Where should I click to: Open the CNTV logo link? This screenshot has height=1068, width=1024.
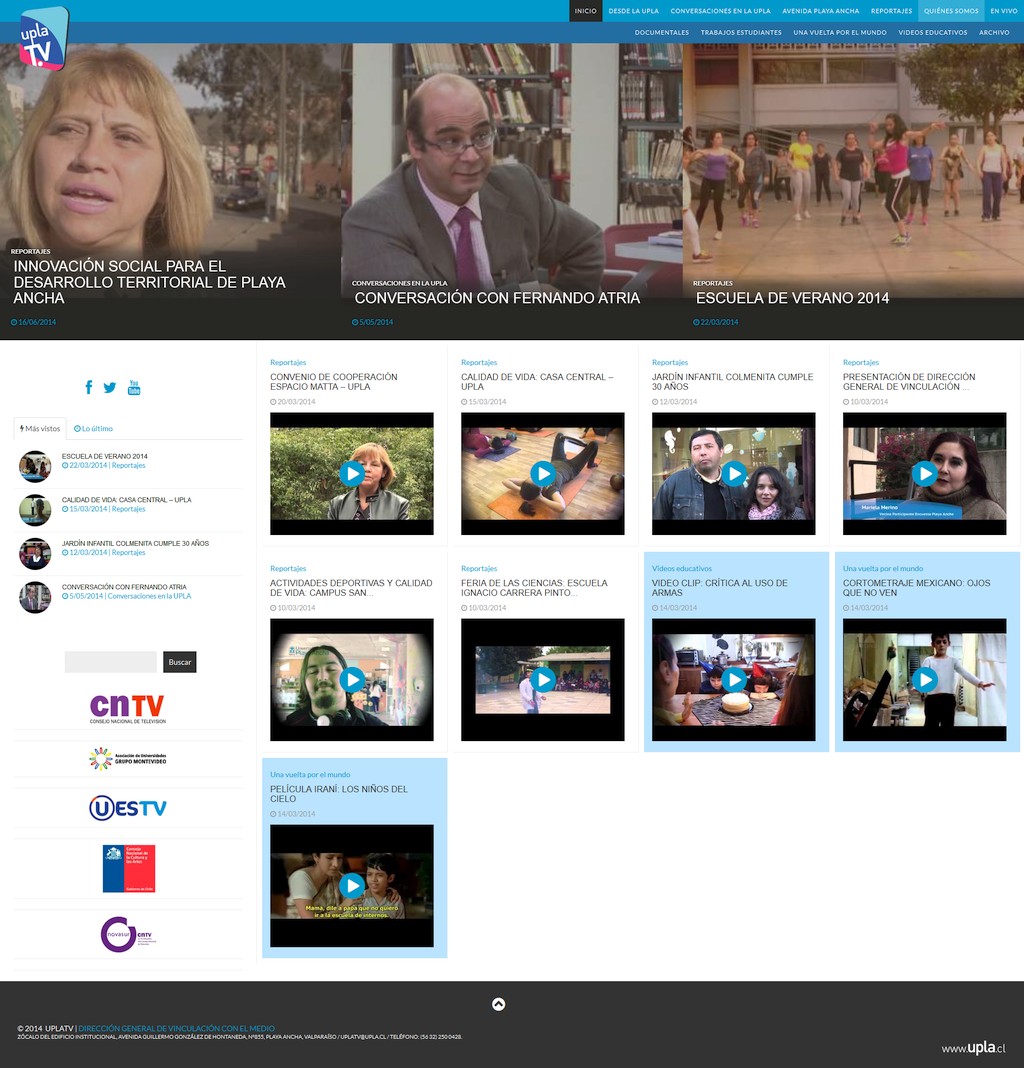pos(127,709)
